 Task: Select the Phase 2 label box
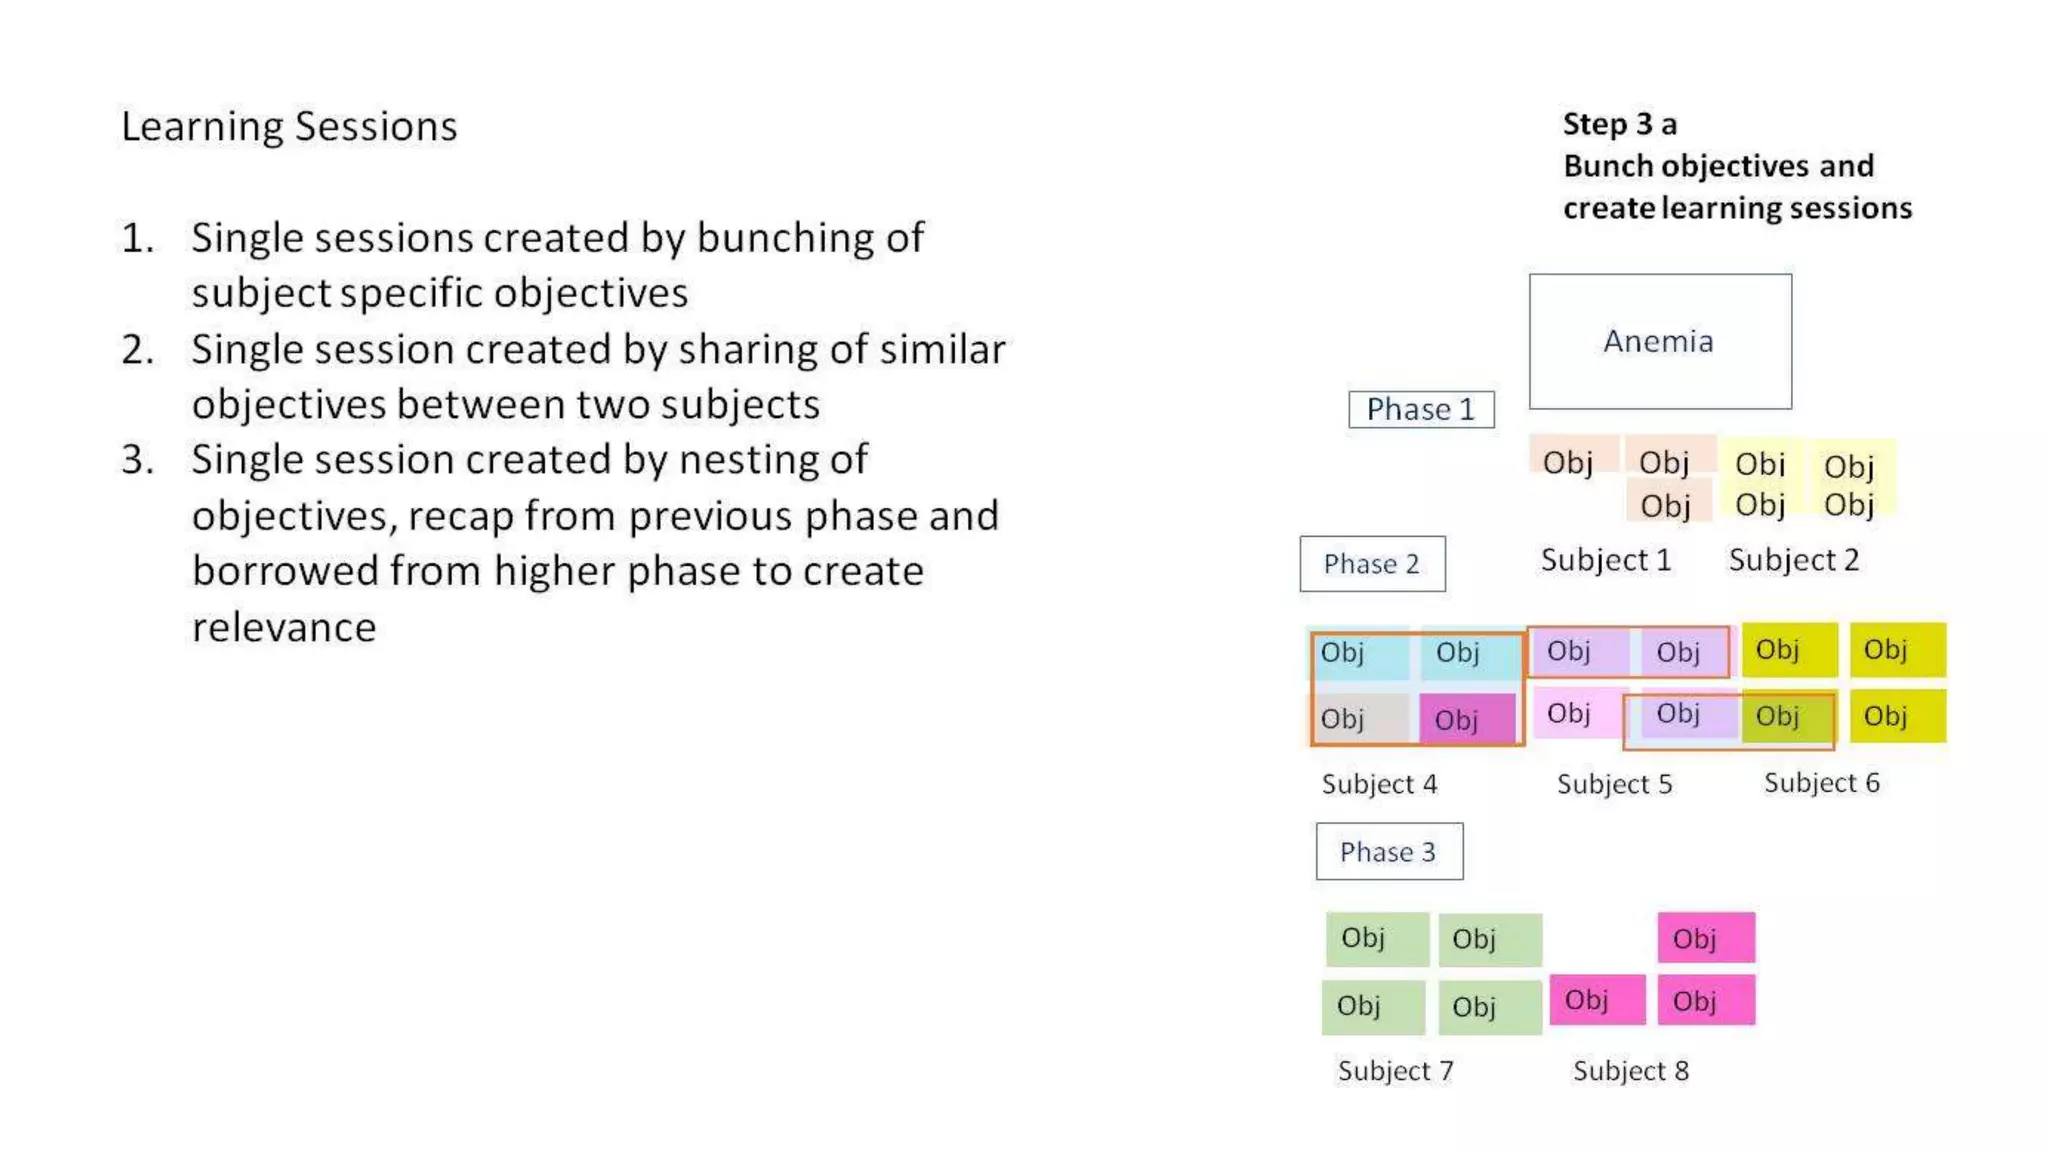pyautogui.click(x=1372, y=564)
